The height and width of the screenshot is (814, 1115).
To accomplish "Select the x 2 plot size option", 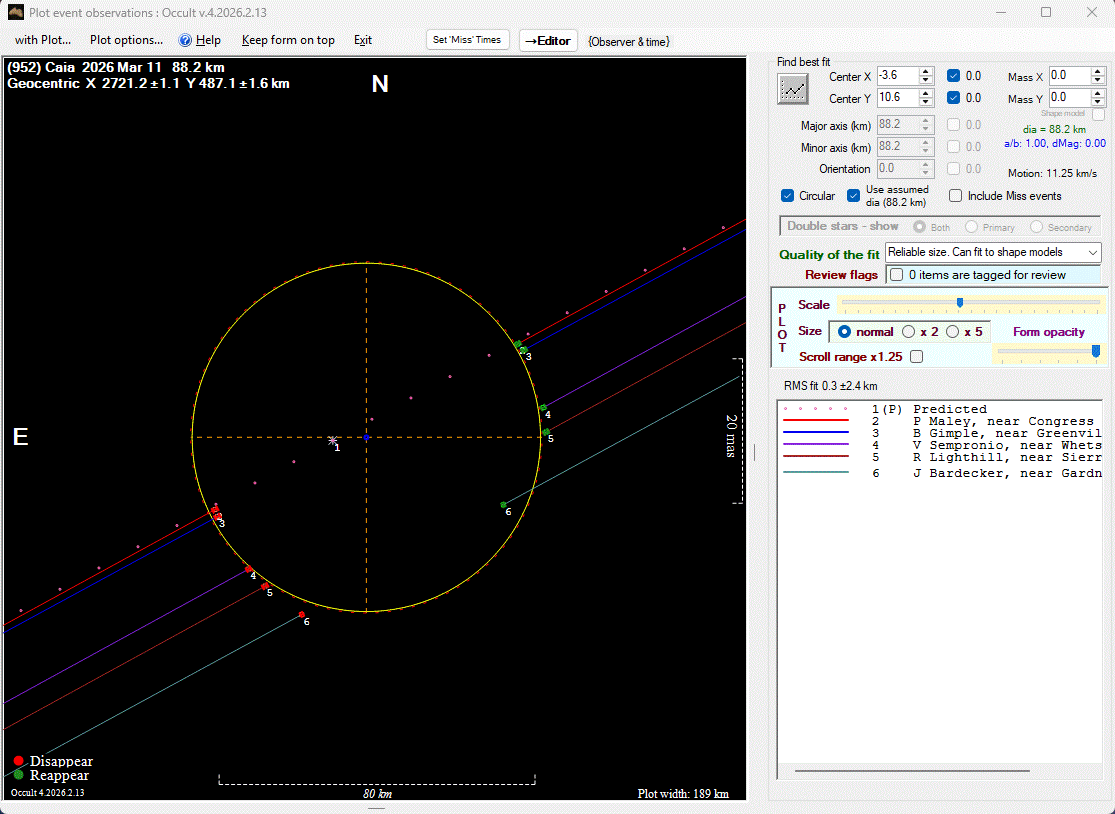I will pyautogui.click(x=909, y=331).
